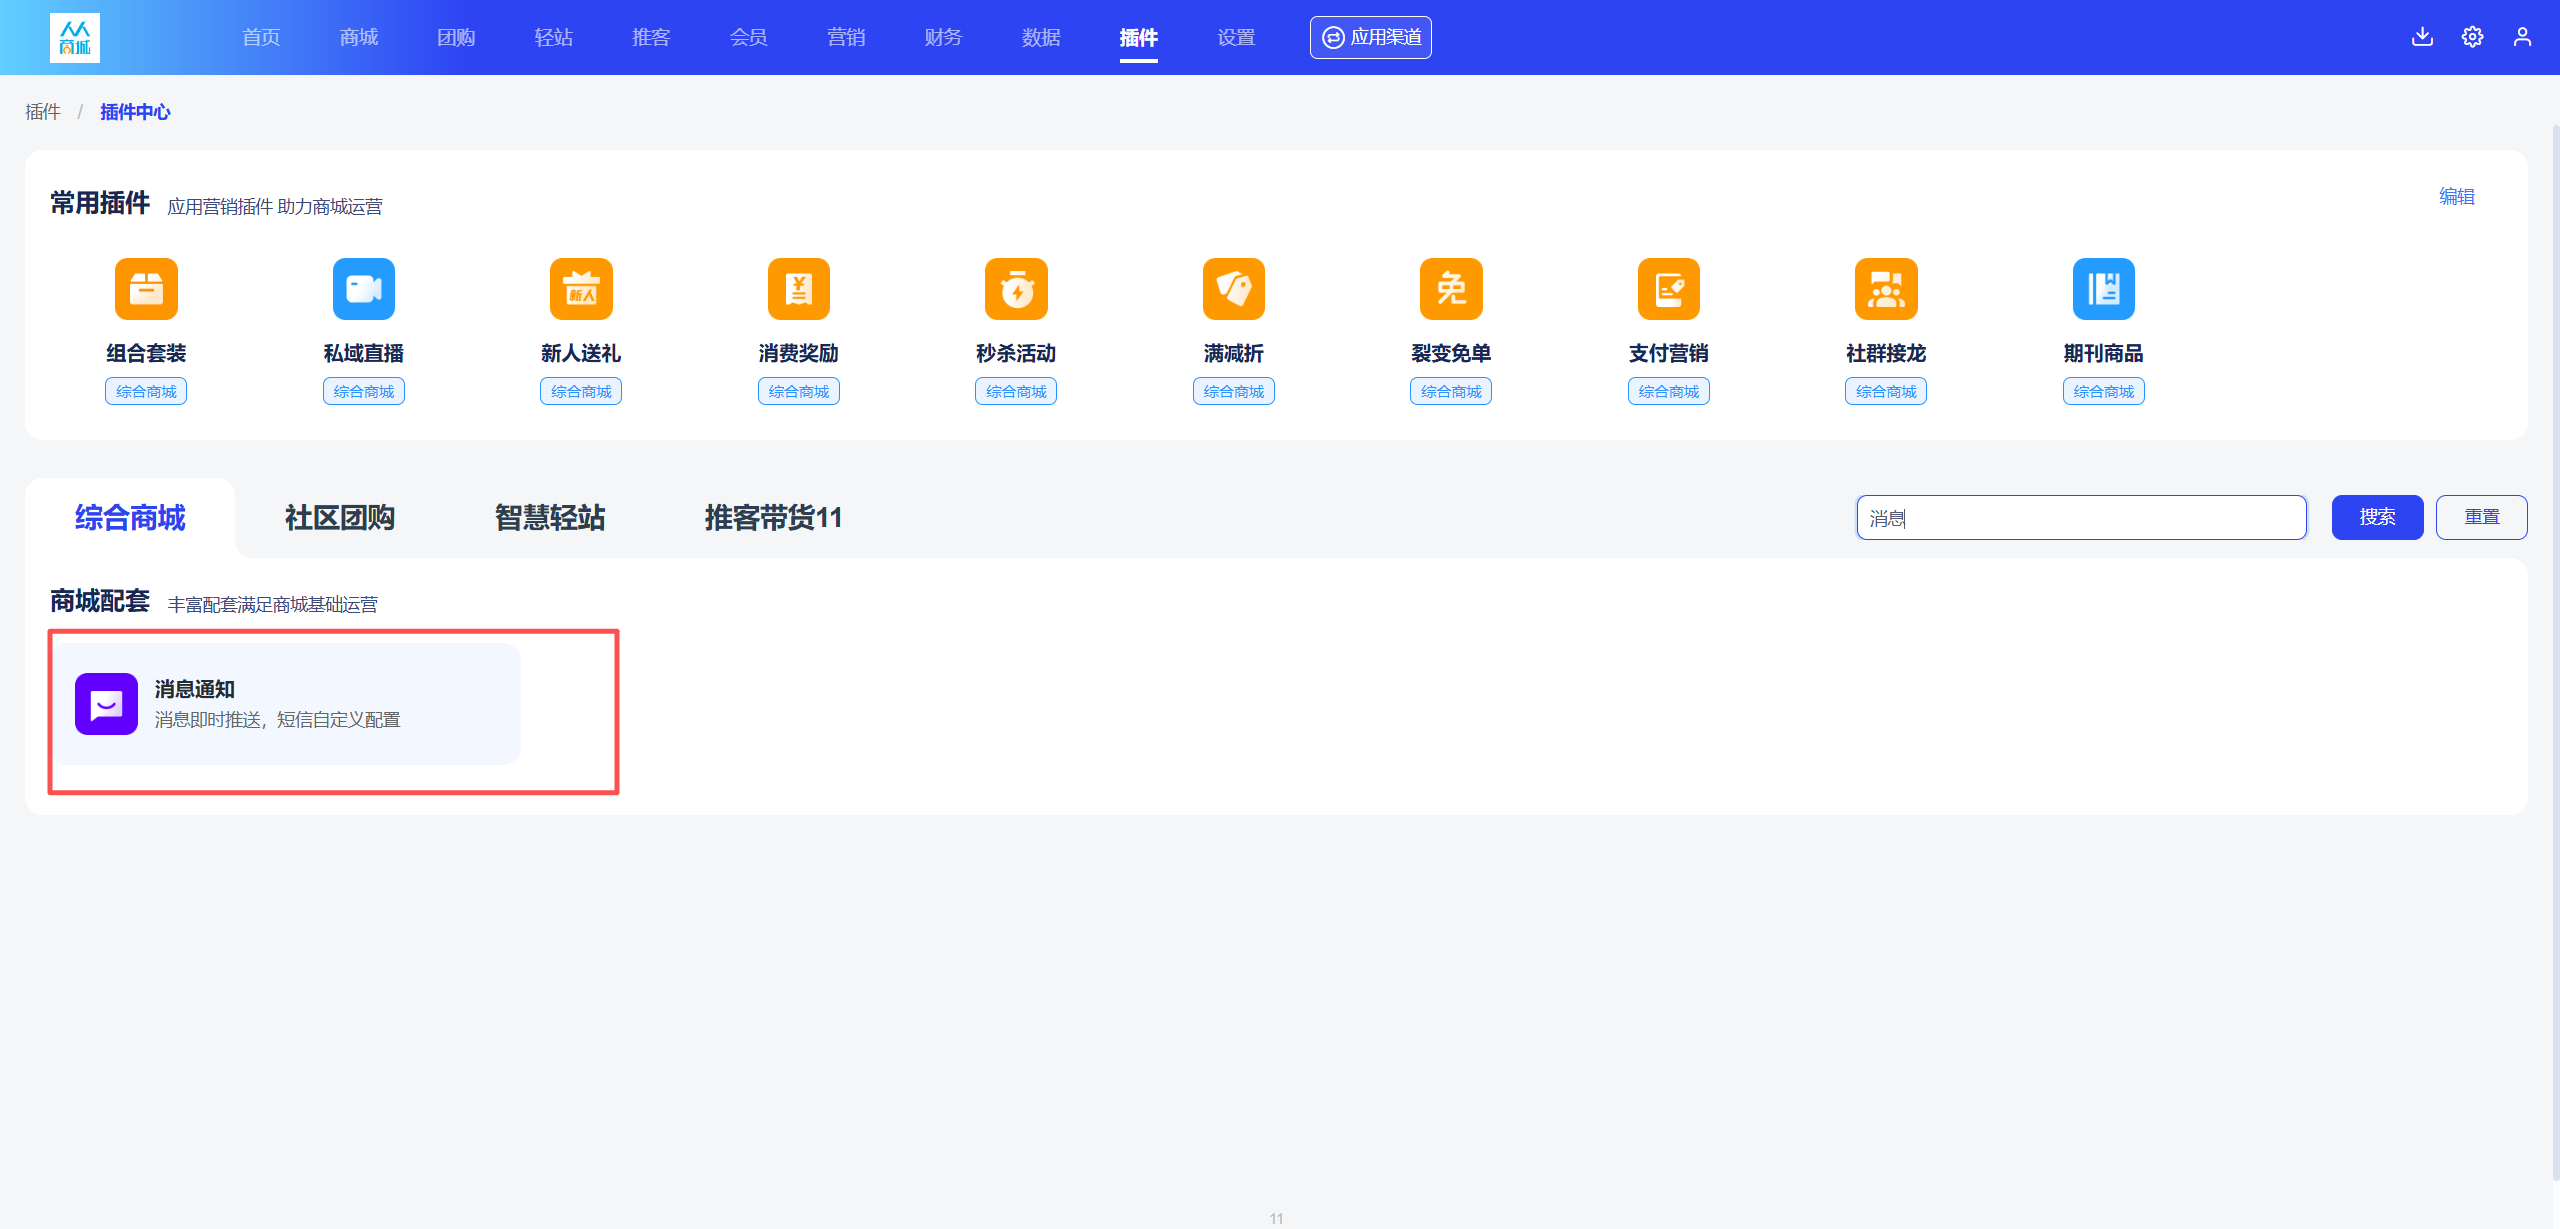Viewport: 2560px width, 1229px height.
Task: Open the user profile icon
Action: coord(2522,37)
